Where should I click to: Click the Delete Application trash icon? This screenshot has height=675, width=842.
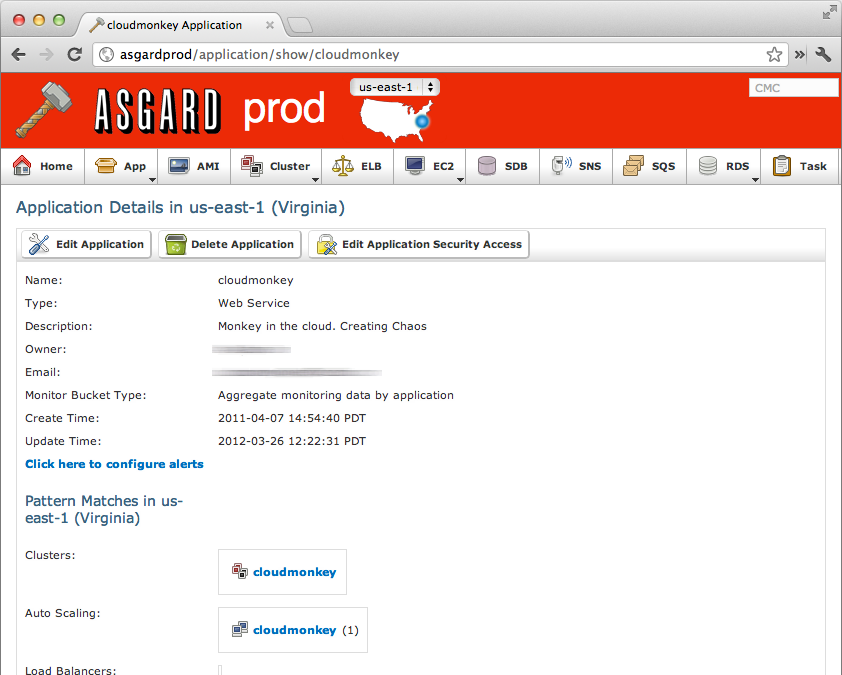tap(176, 244)
